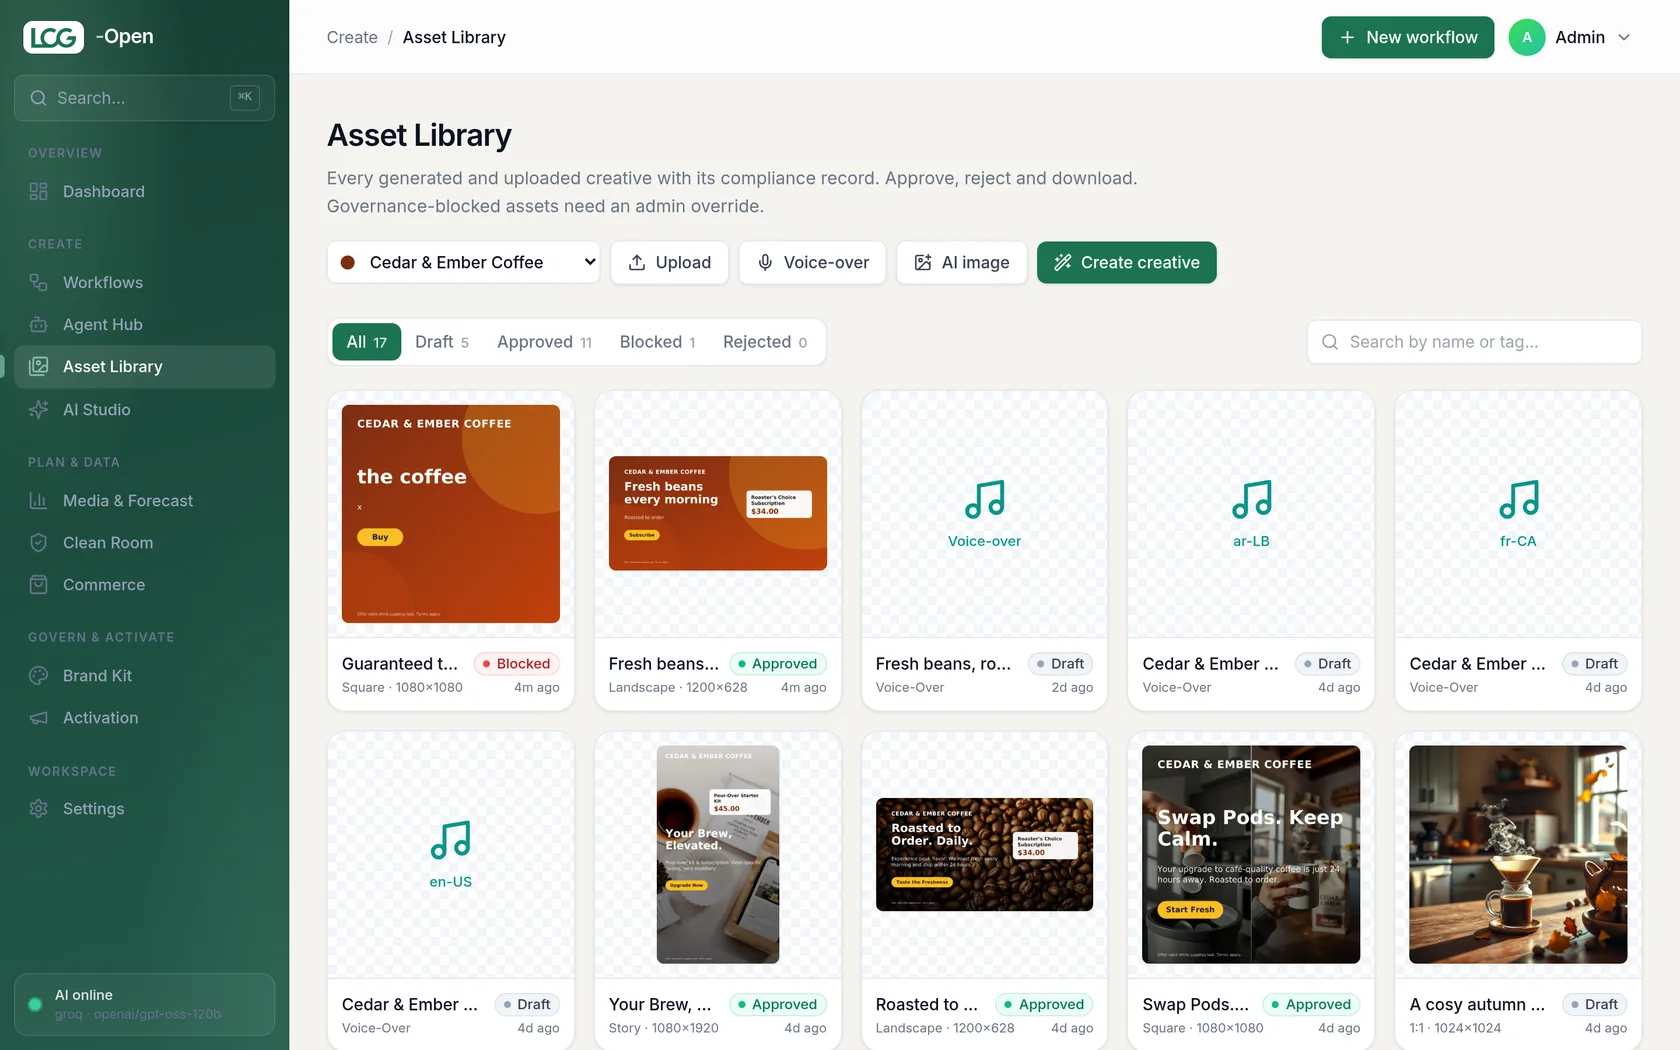Image resolution: width=1680 pixels, height=1050 pixels.
Task: Click the New workflow button
Action: 1408,37
